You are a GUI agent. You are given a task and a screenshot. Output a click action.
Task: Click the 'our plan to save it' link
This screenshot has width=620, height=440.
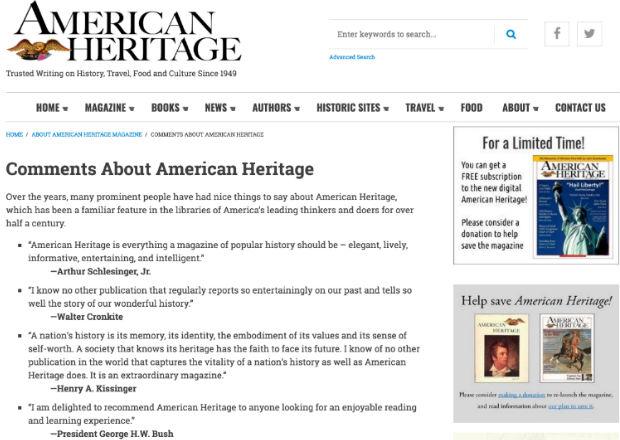click(571, 406)
